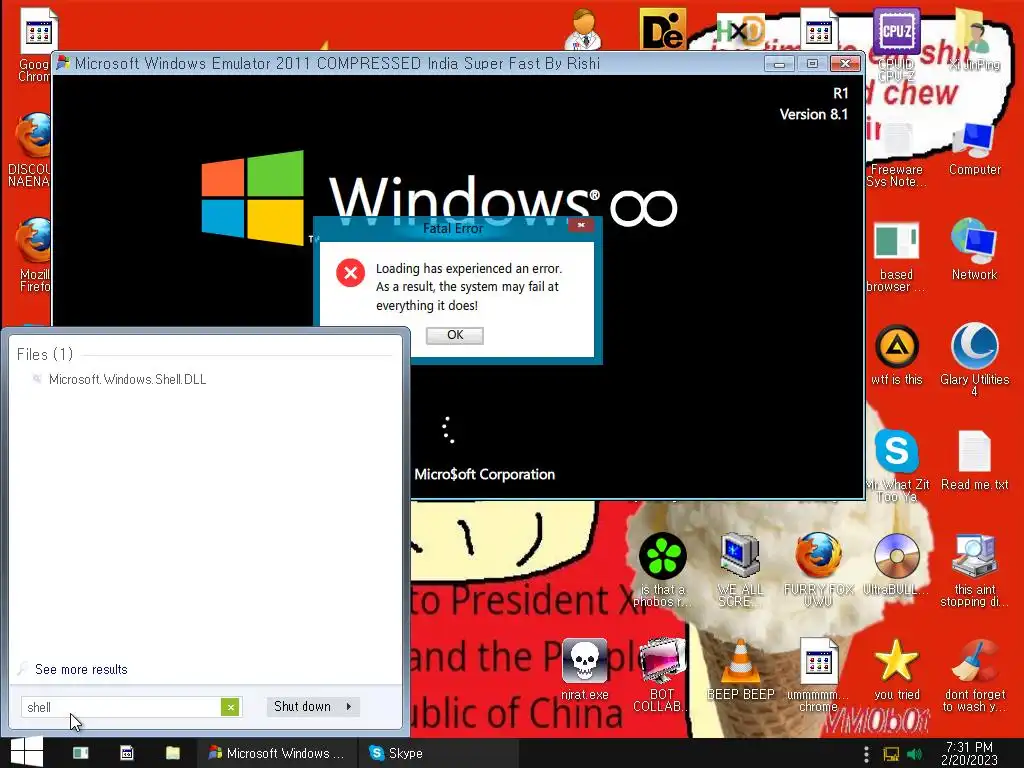Minimize the Microsoft Windows Emulator window
The image size is (1024, 768).
point(779,64)
